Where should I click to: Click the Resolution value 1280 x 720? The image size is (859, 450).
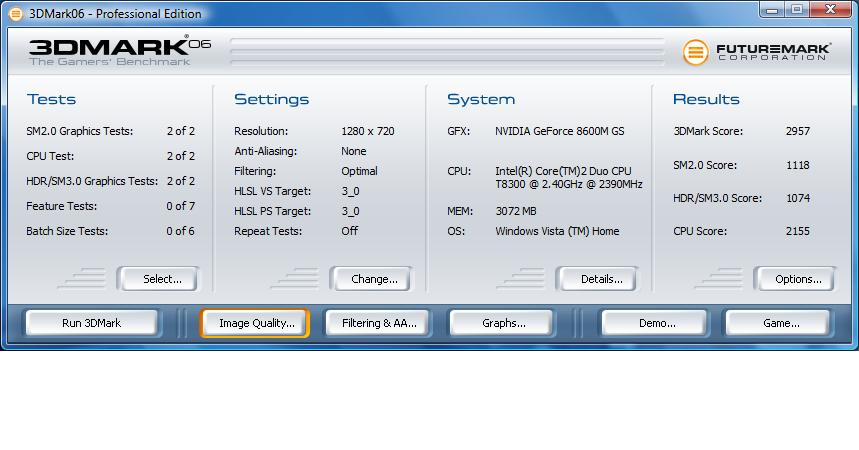[368, 131]
